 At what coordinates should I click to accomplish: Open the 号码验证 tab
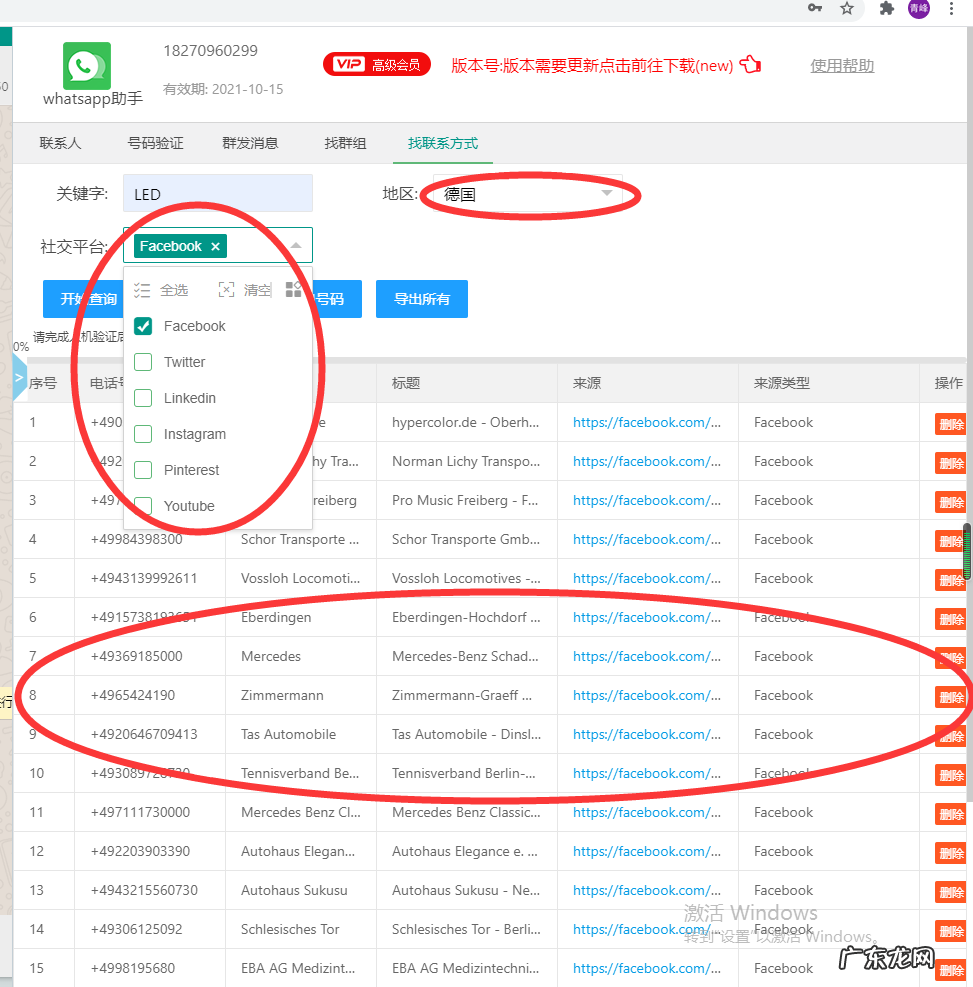tap(156, 143)
